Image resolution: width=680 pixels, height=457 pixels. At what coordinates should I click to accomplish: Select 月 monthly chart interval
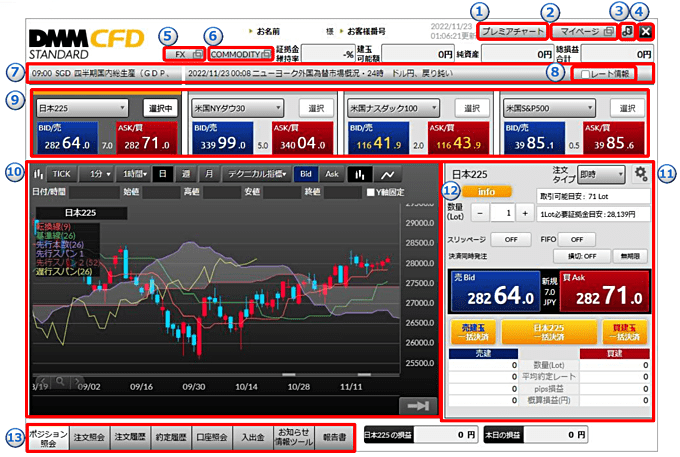[x=209, y=174]
